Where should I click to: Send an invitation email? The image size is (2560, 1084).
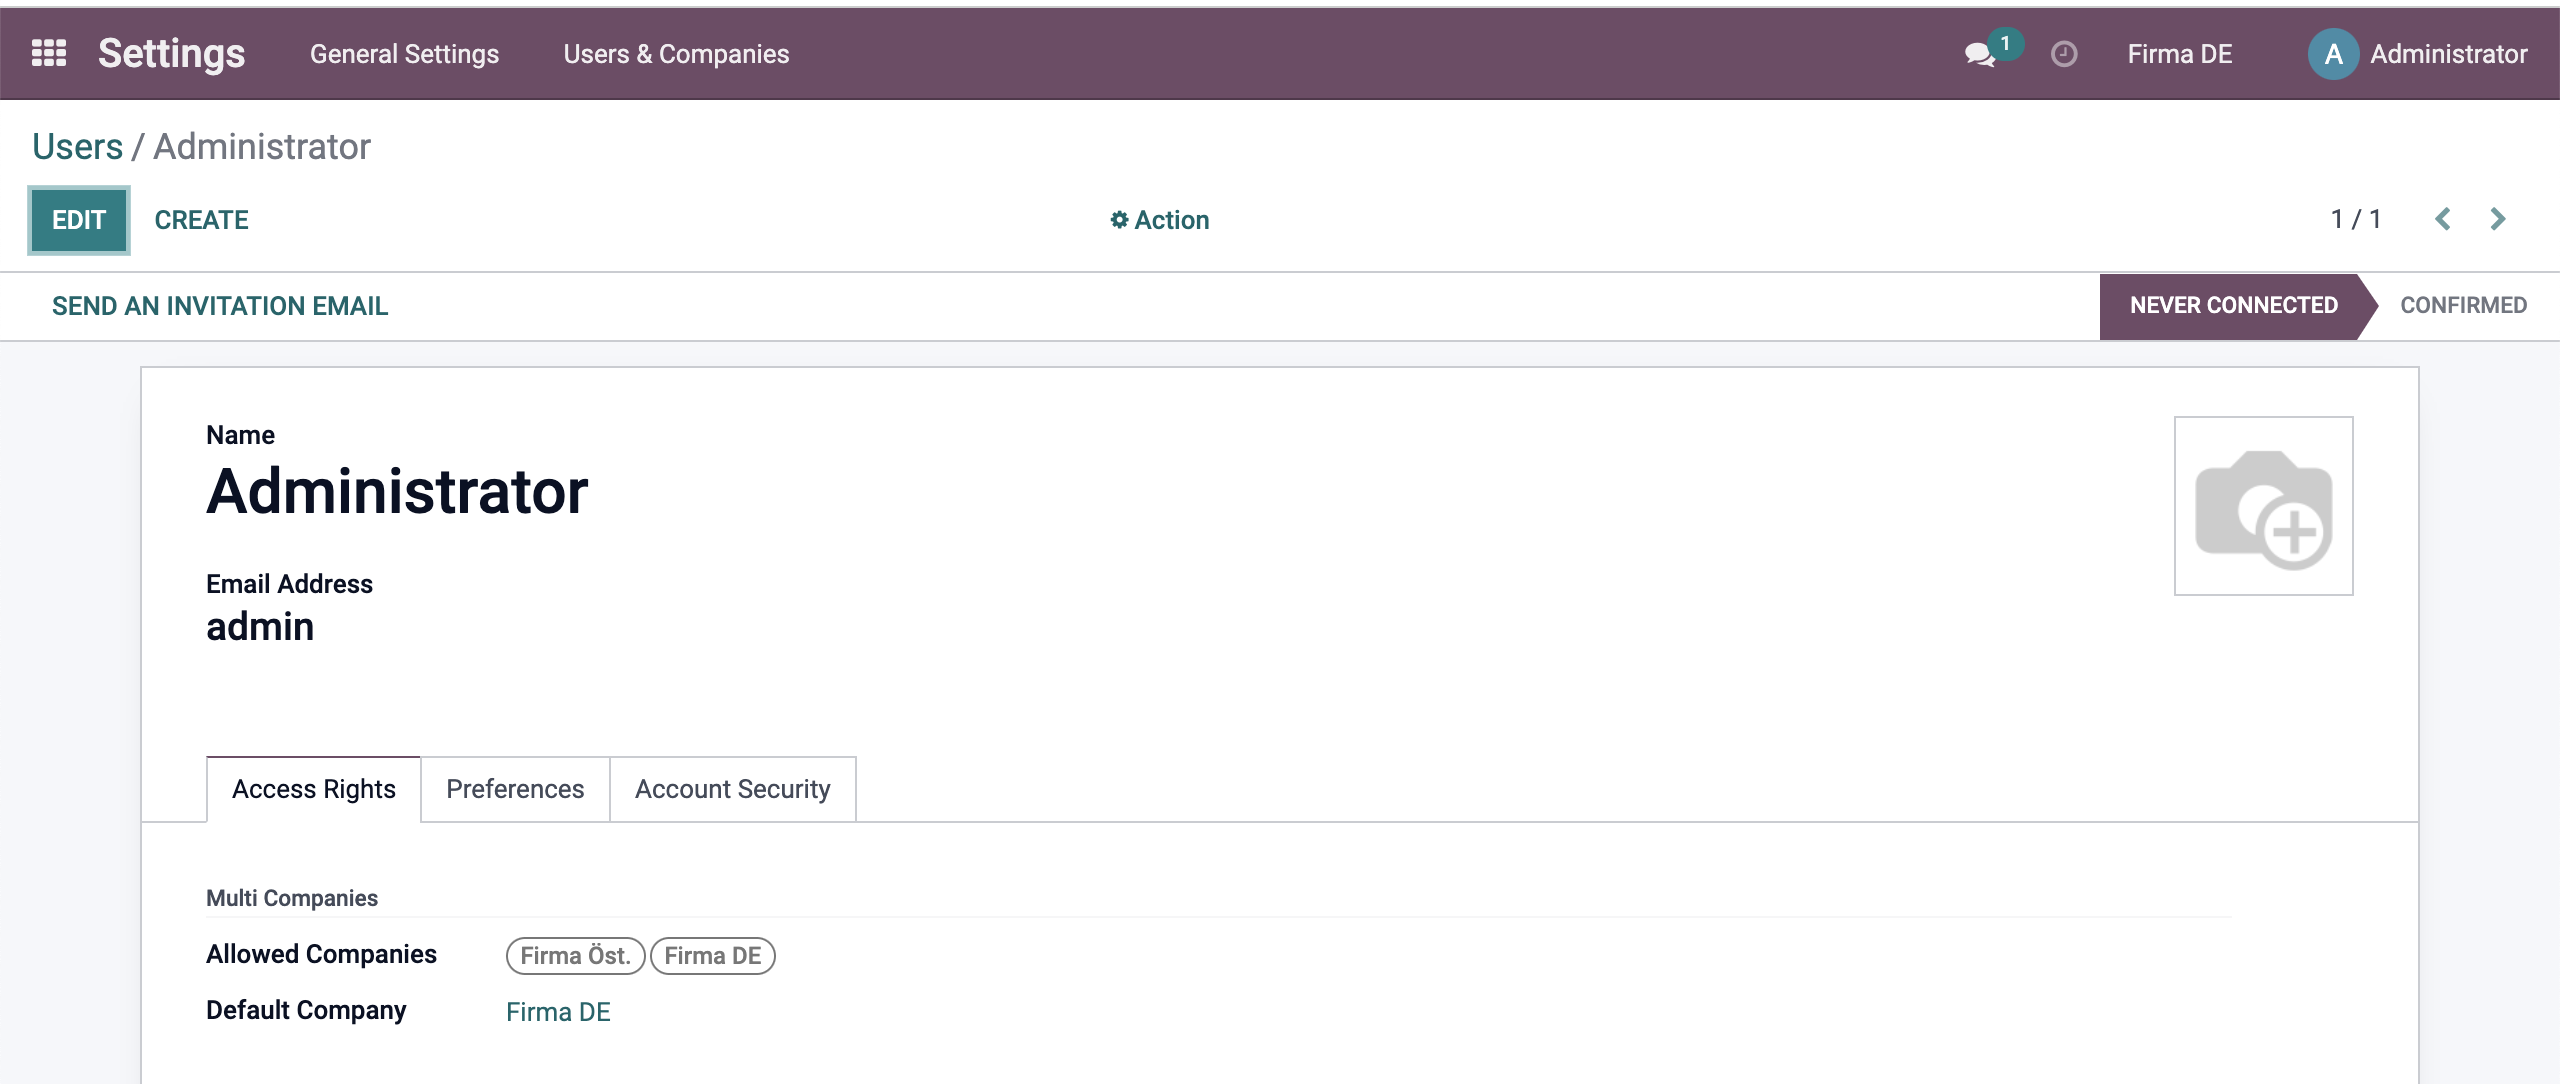[x=220, y=306]
